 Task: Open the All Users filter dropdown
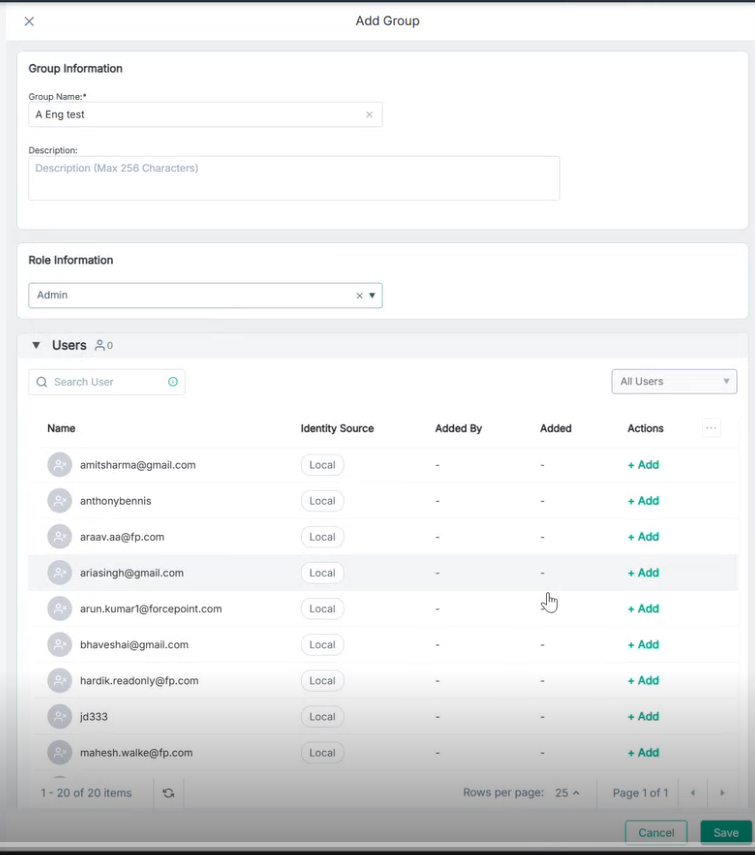click(674, 382)
